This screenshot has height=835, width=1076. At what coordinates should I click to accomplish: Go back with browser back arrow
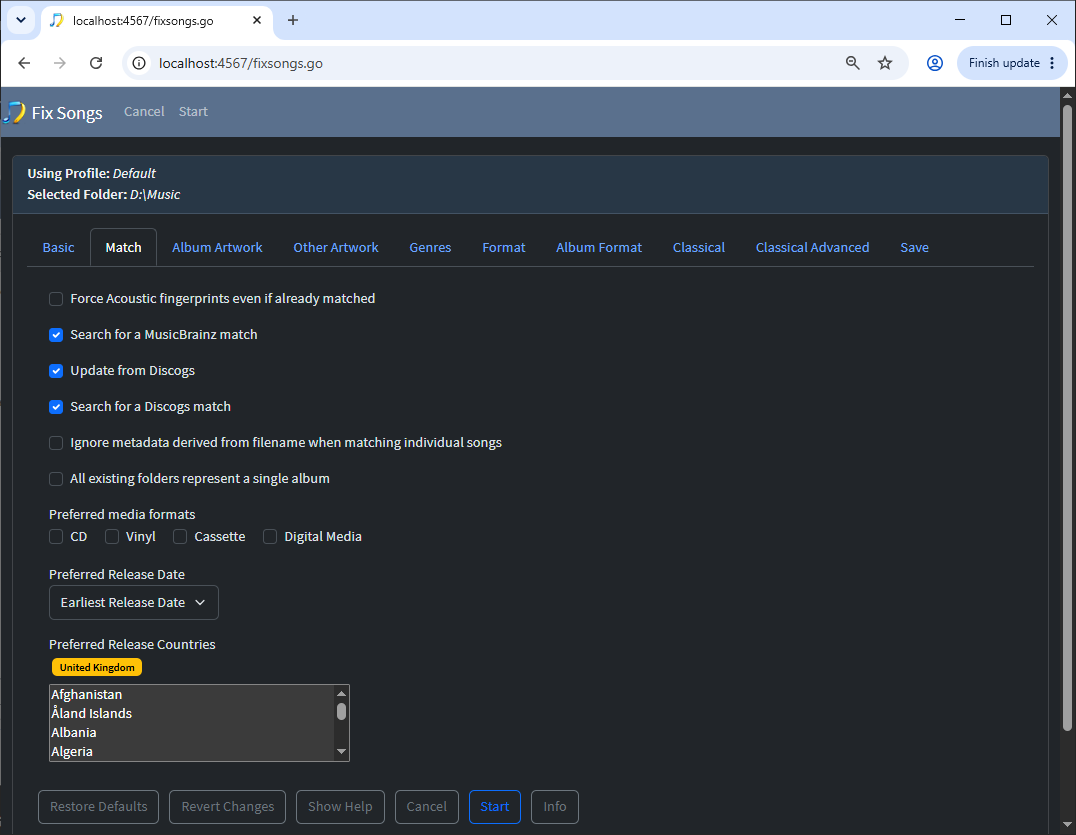24,63
